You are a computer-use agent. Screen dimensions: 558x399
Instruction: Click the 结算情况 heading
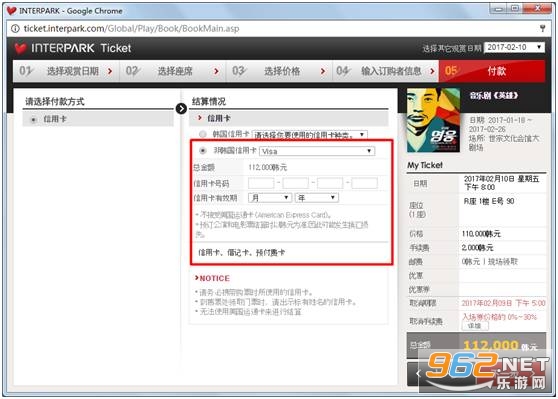(x=209, y=101)
